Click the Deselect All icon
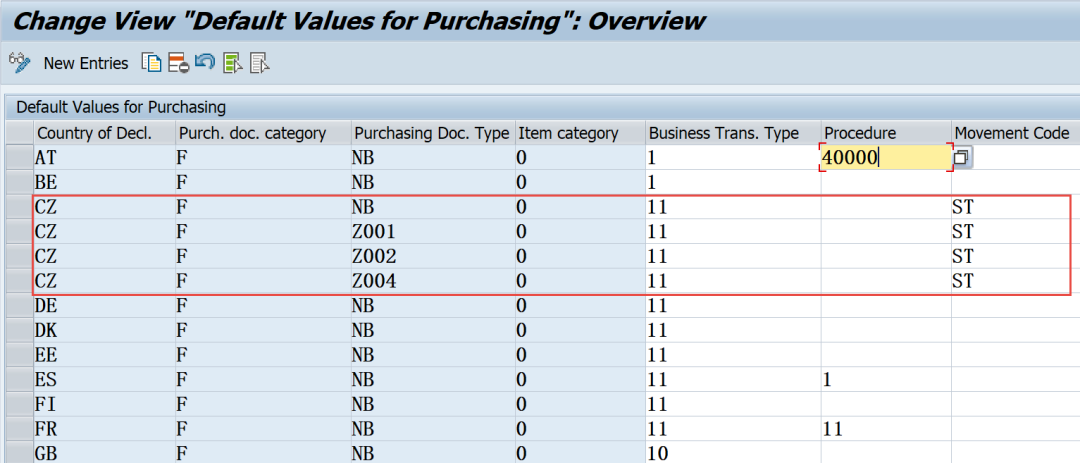The image size is (1080, 463). pyautogui.click(x=260, y=63)
